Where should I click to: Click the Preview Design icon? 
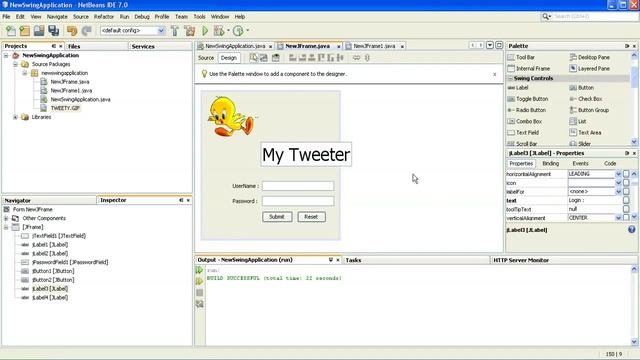(x=276, y=58)
